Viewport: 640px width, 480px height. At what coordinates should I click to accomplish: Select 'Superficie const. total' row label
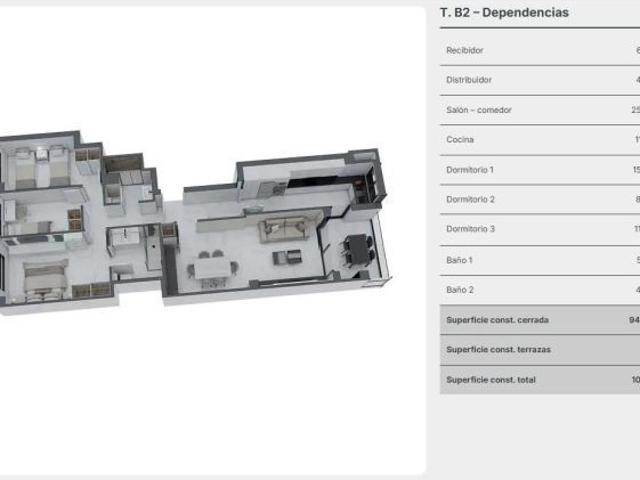[491, 380]
